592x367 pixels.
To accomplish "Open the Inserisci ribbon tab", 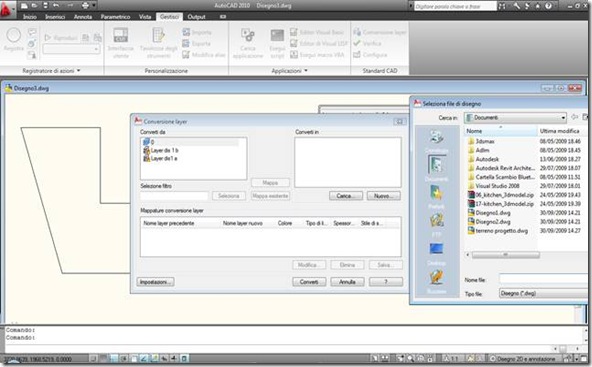I will [x=55, y=17].
